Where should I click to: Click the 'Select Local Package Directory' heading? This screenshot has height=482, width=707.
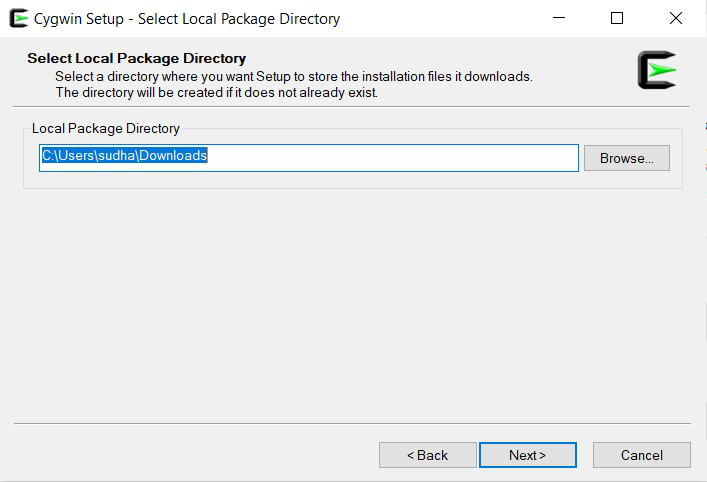point(137,58)
